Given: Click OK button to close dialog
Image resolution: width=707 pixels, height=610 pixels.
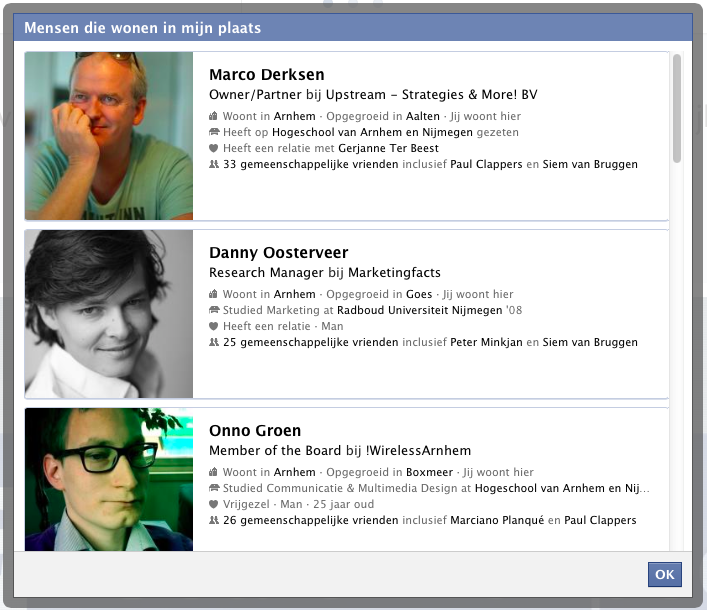Looking at the screenshot, I should [664, 575].
